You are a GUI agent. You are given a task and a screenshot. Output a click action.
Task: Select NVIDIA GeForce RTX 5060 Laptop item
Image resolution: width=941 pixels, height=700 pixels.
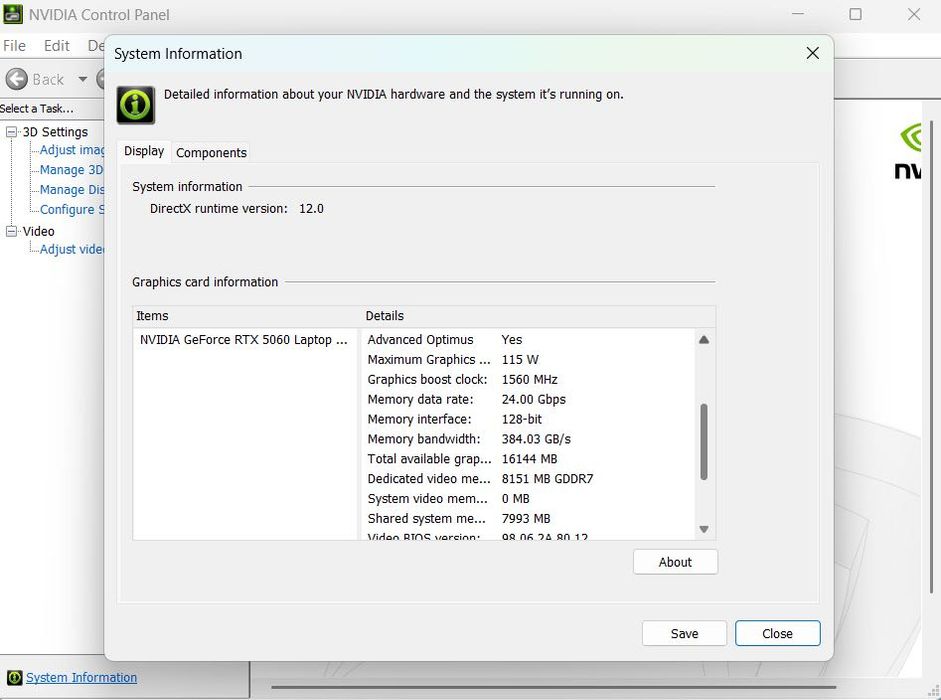click(244, 340)
